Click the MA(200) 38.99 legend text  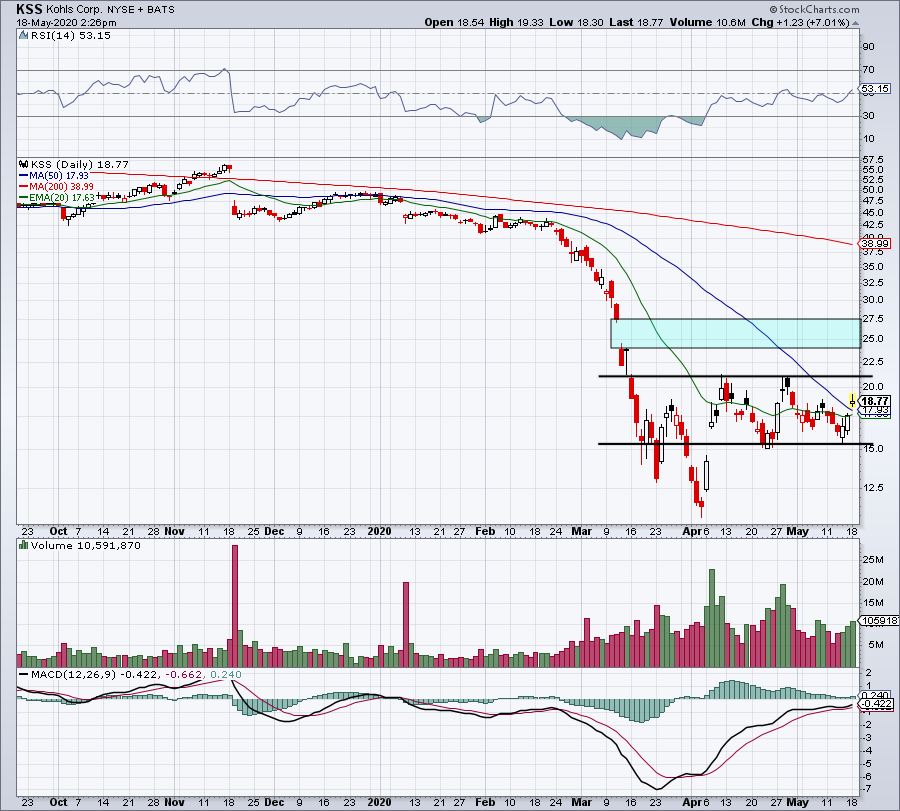coord(61,187)
